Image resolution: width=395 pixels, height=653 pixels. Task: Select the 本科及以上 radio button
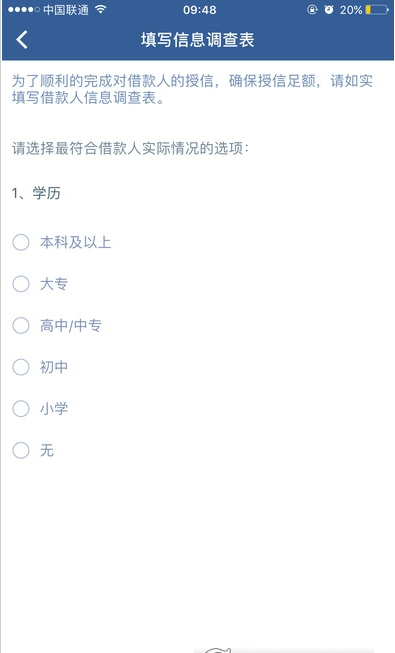tap(21, 242)
